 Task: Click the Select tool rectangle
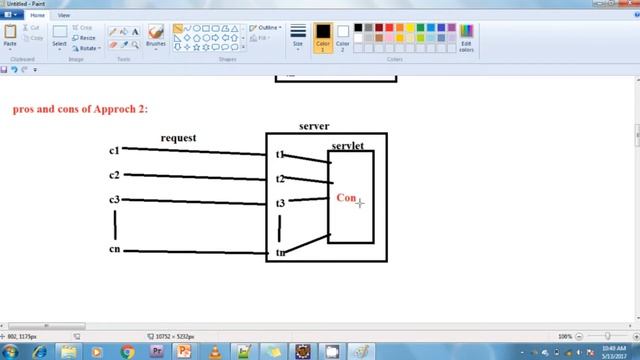coord(60,32)
